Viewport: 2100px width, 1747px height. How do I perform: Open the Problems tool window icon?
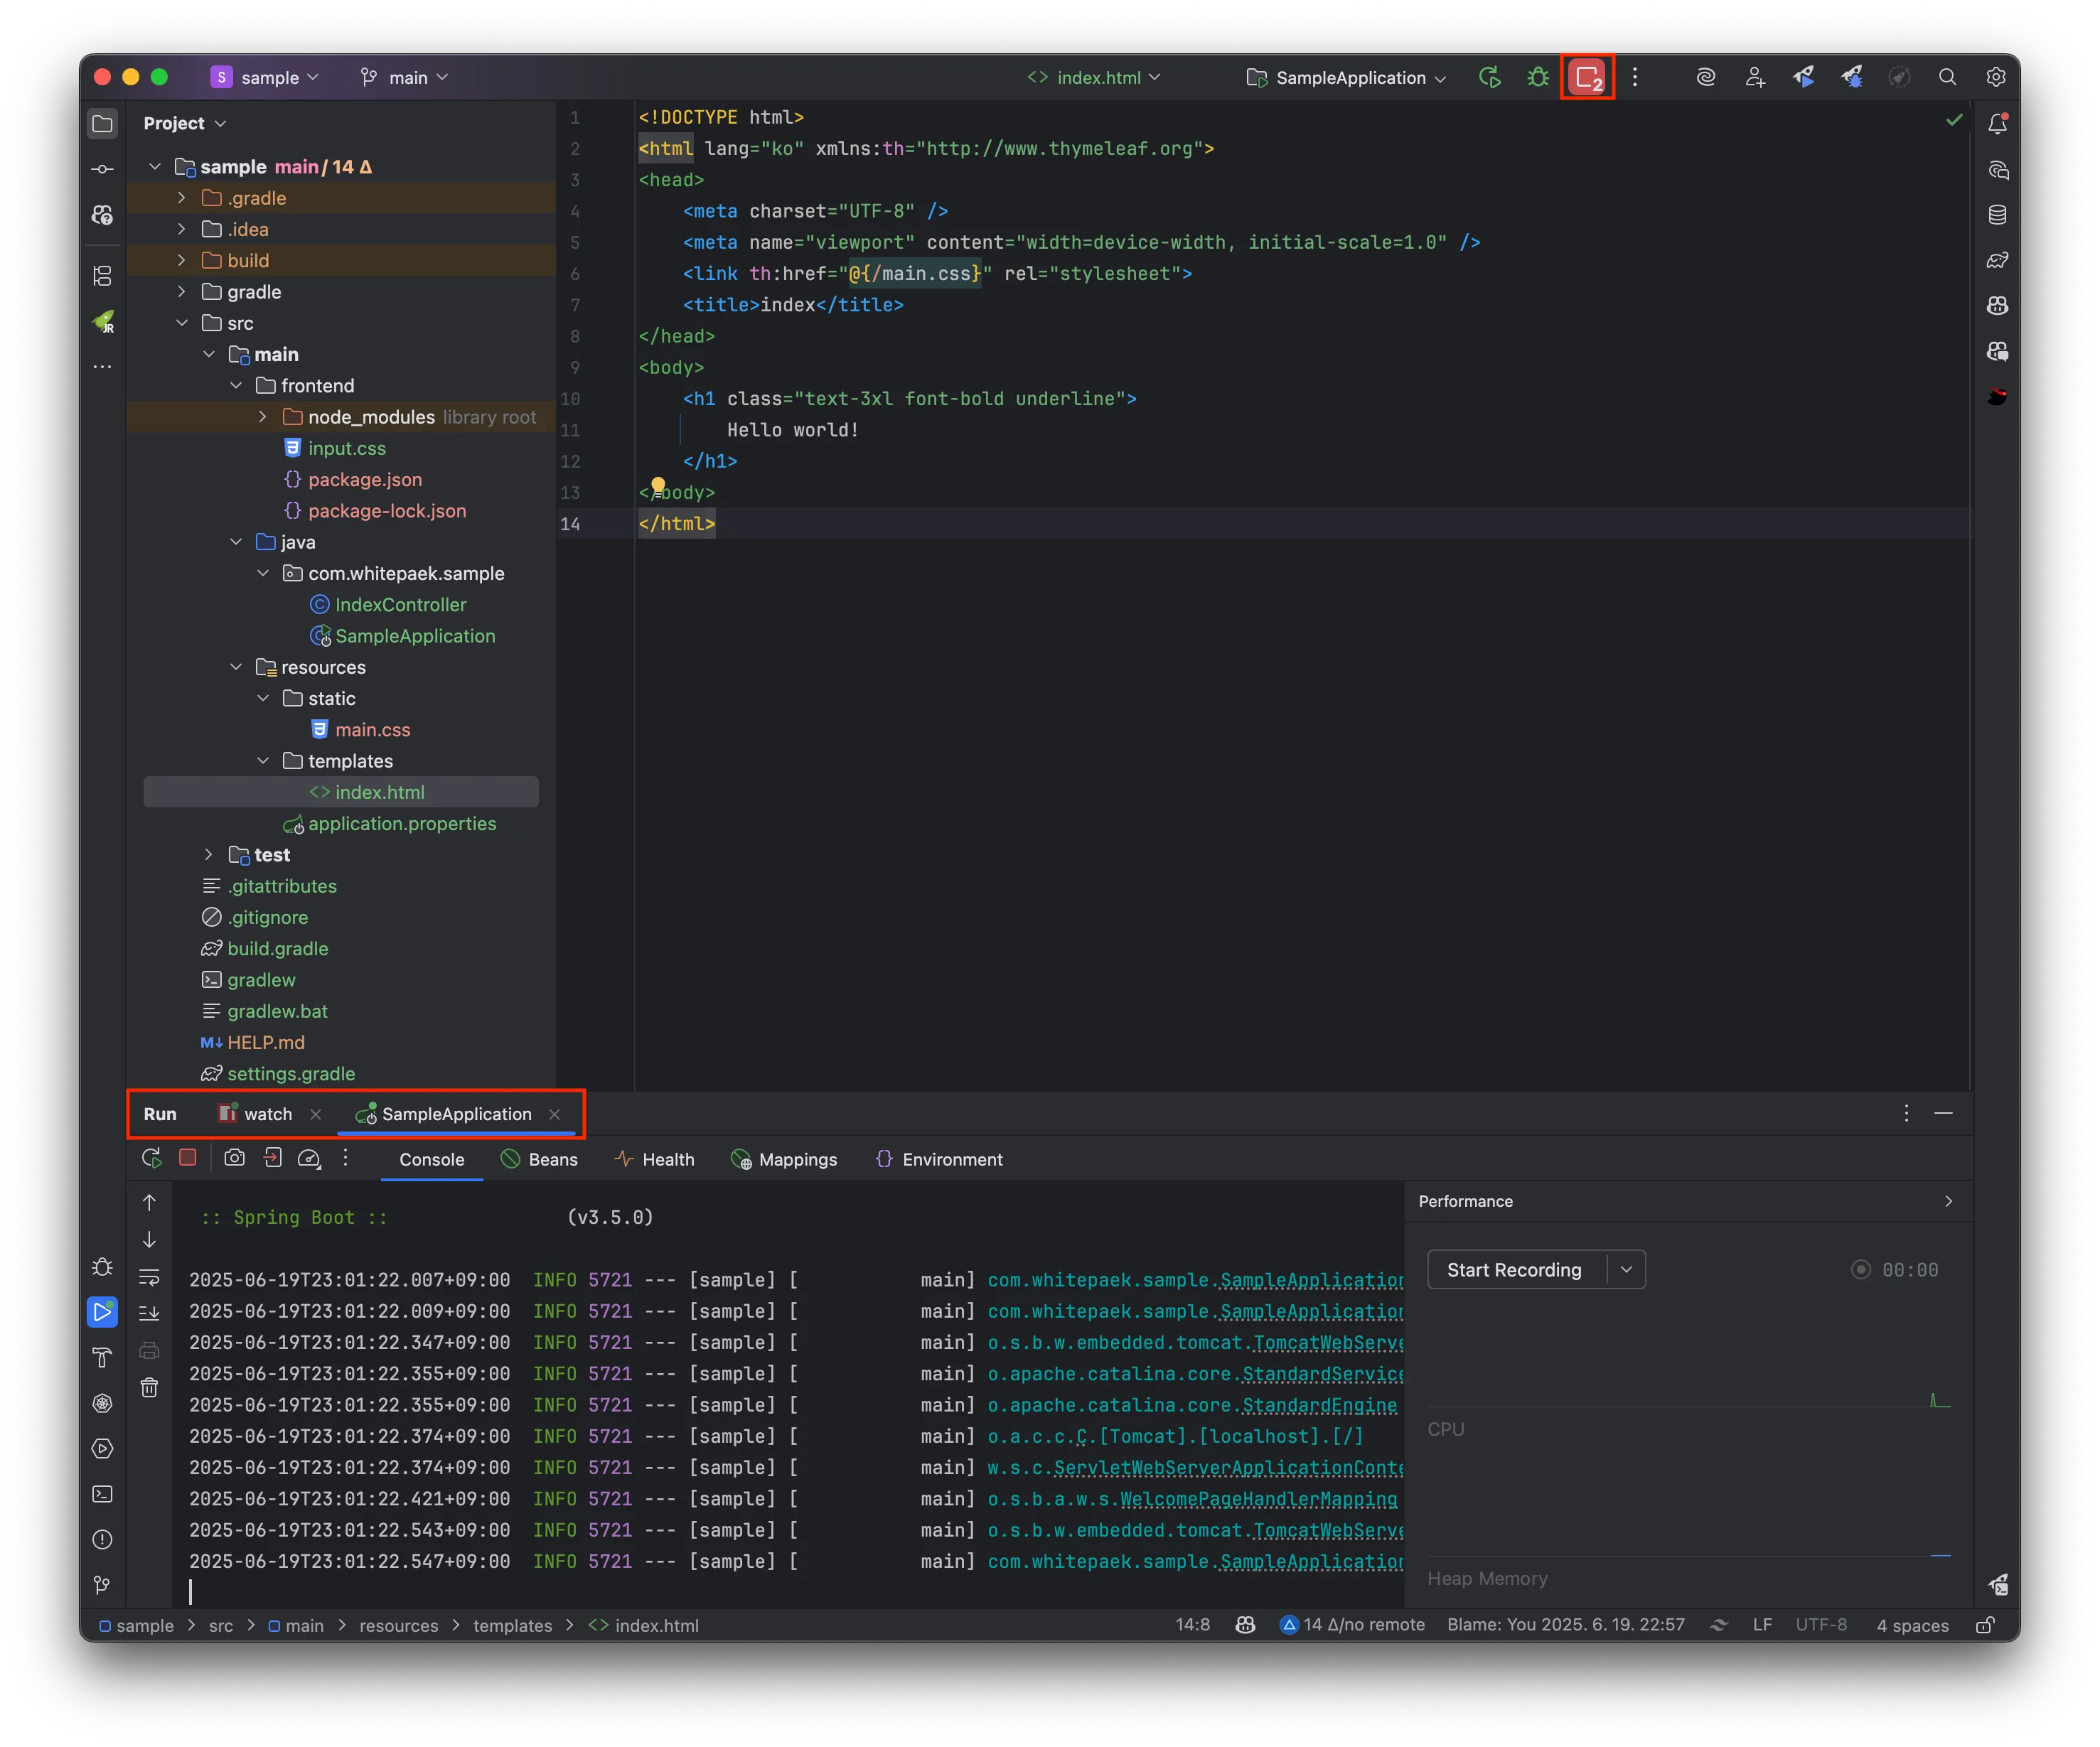102,1539
